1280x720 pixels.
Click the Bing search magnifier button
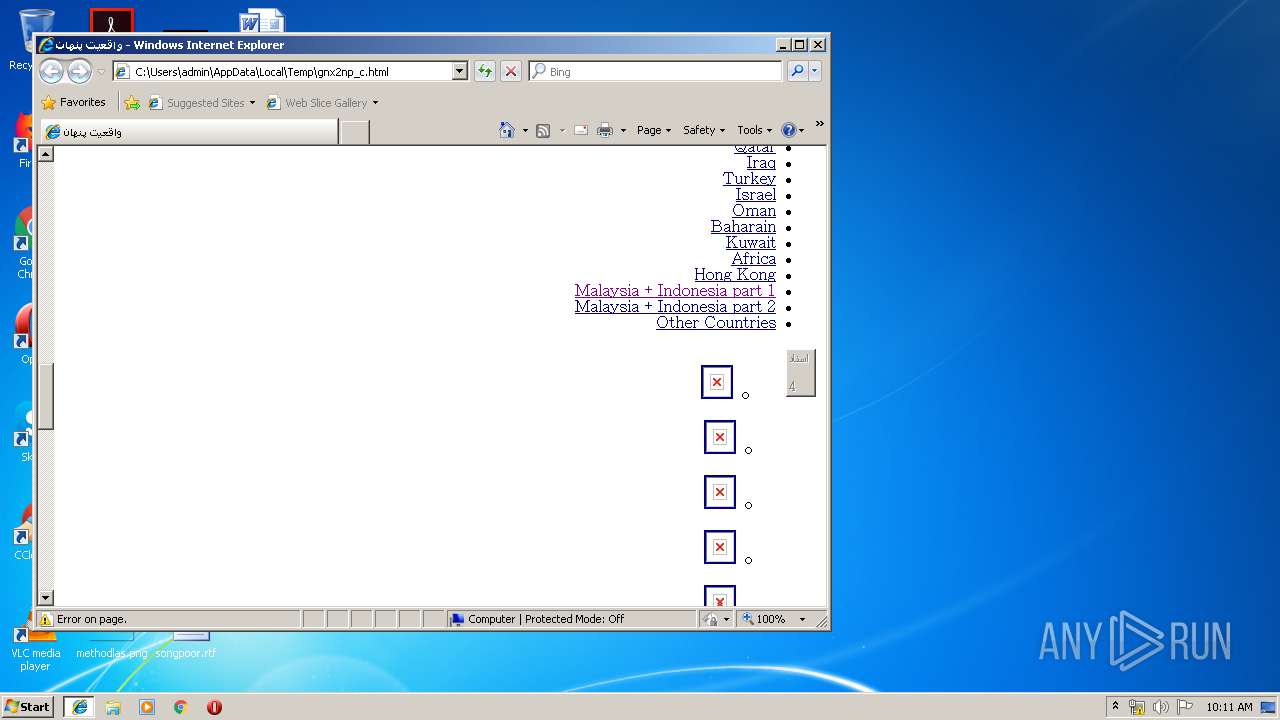[x=797, y=71]
